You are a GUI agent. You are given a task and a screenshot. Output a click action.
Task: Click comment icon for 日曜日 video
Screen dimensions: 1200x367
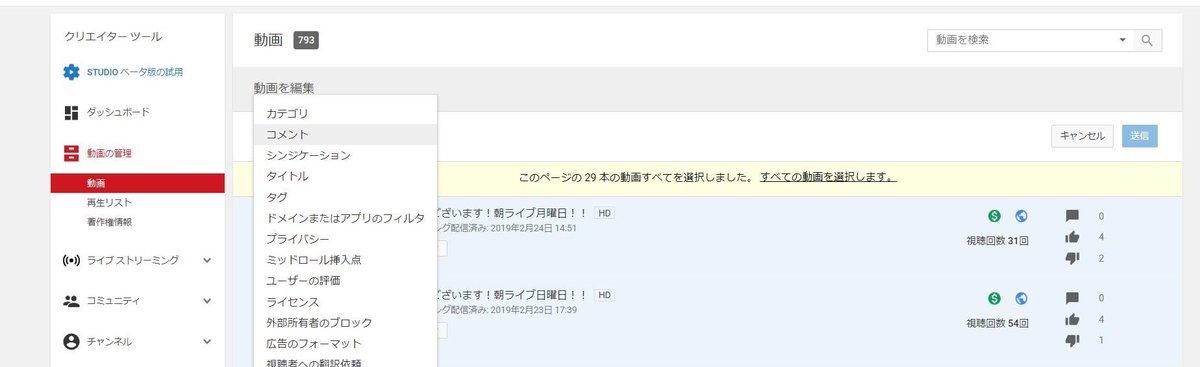point(1072,299)
